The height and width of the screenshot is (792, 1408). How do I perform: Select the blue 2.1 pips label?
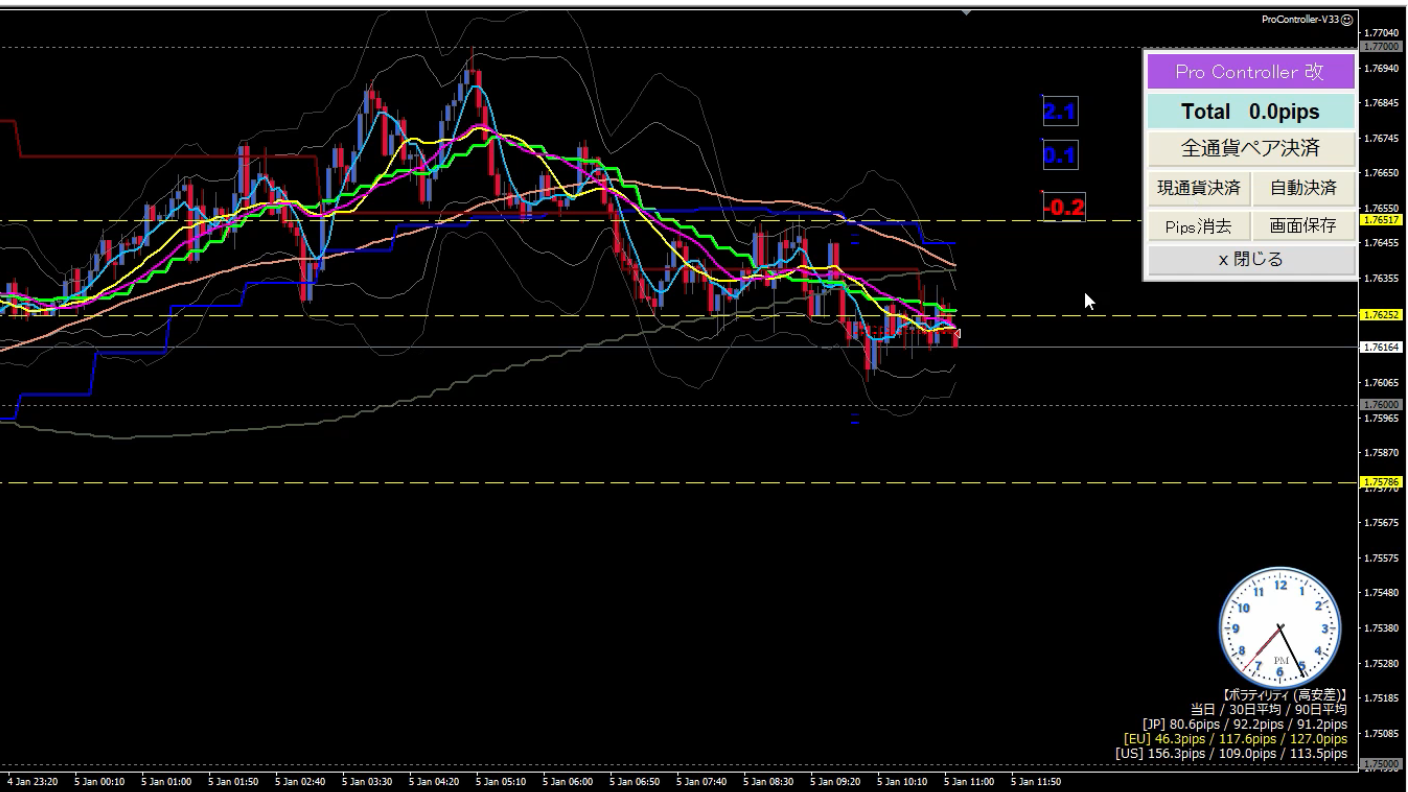pos(1060,111)
